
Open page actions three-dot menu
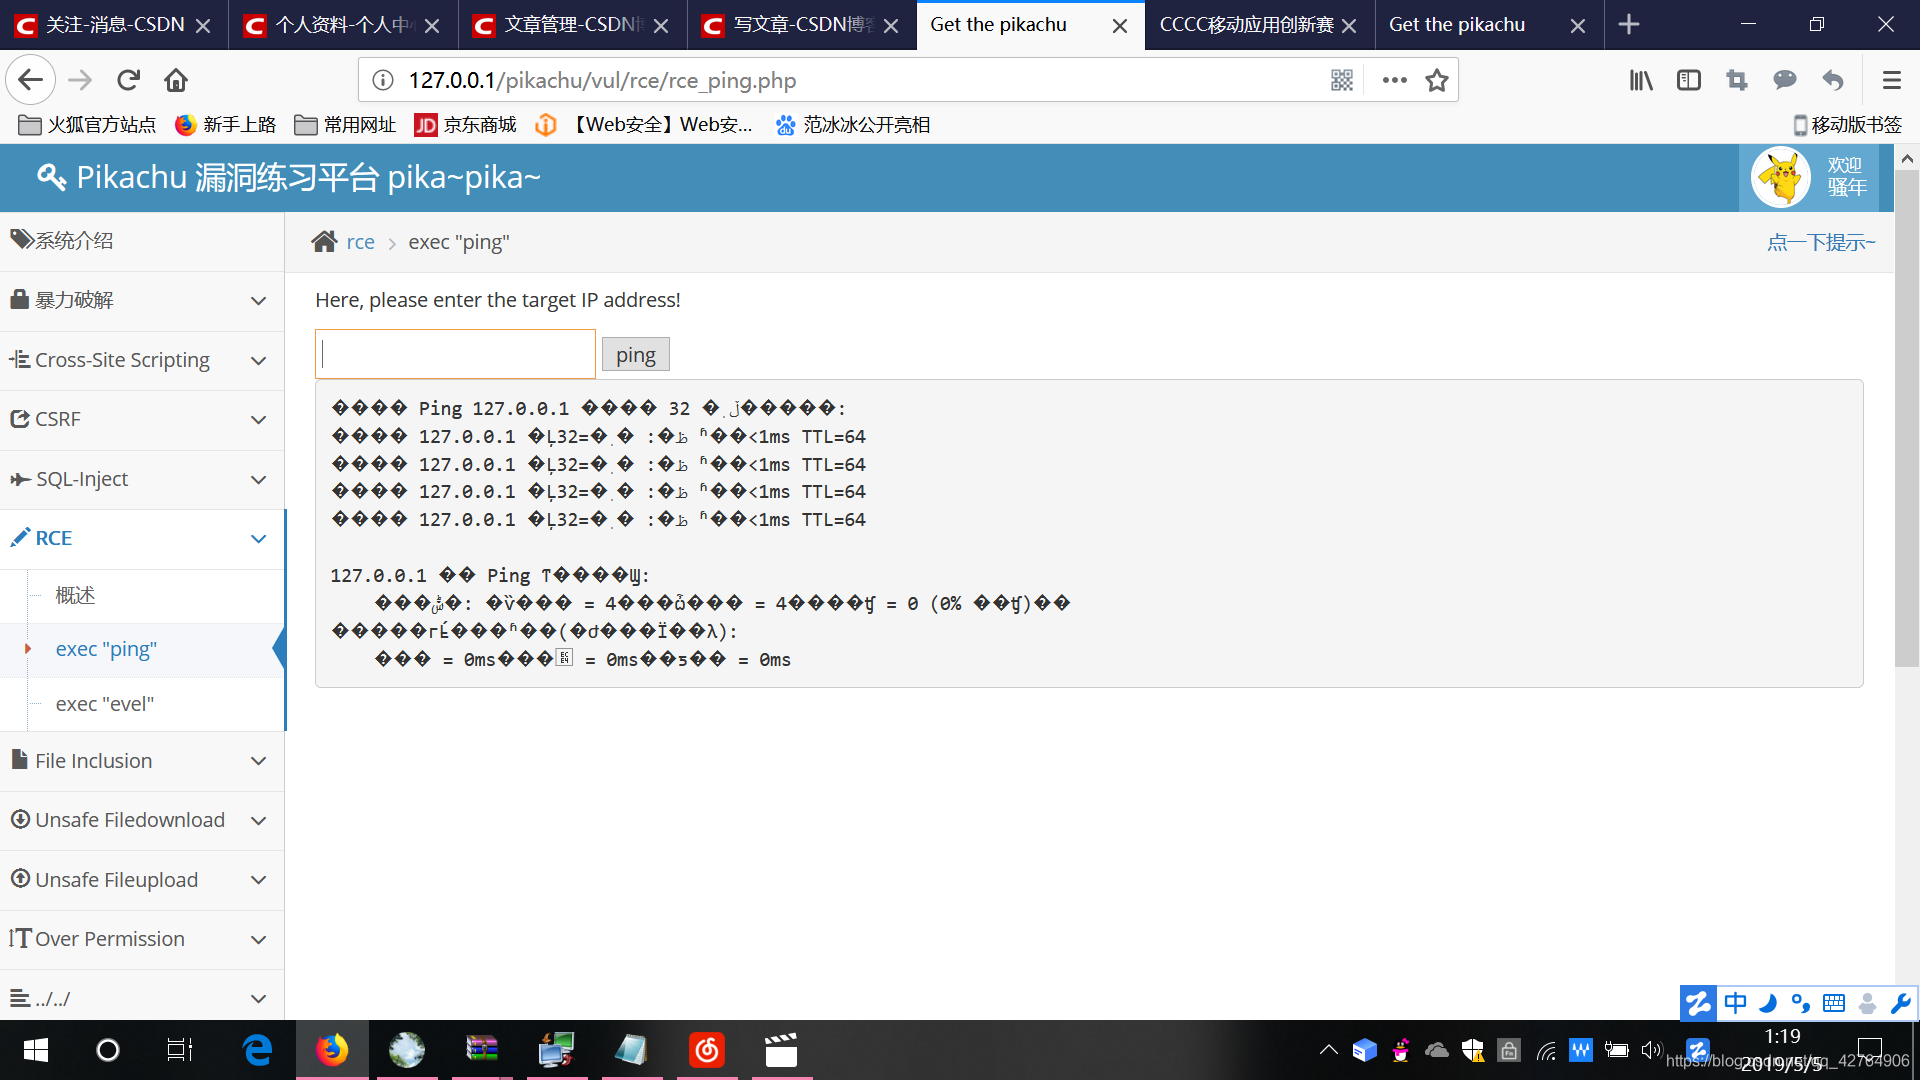click(x=1394, y=80)
